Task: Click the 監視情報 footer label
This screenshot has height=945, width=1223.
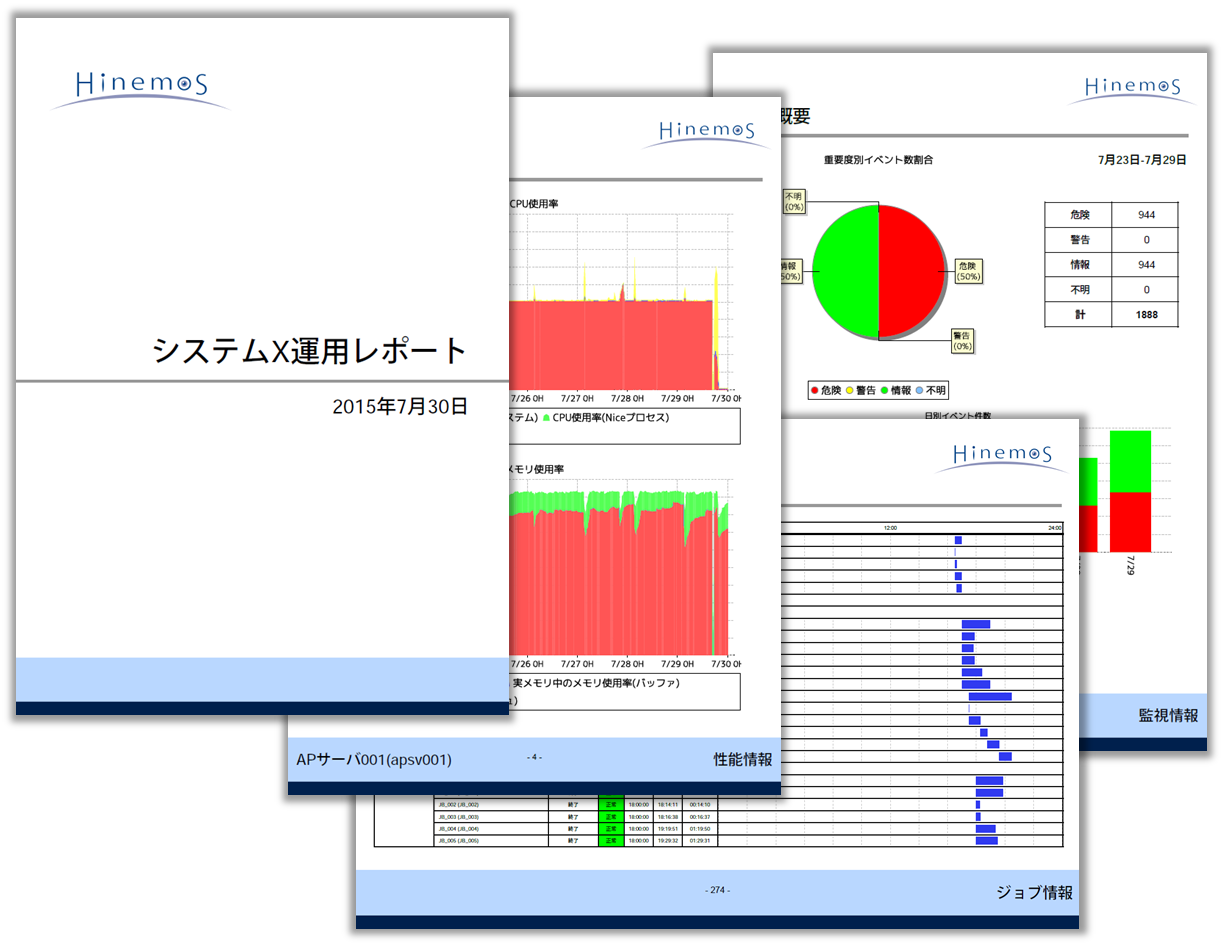Action: pos(1168,715)
